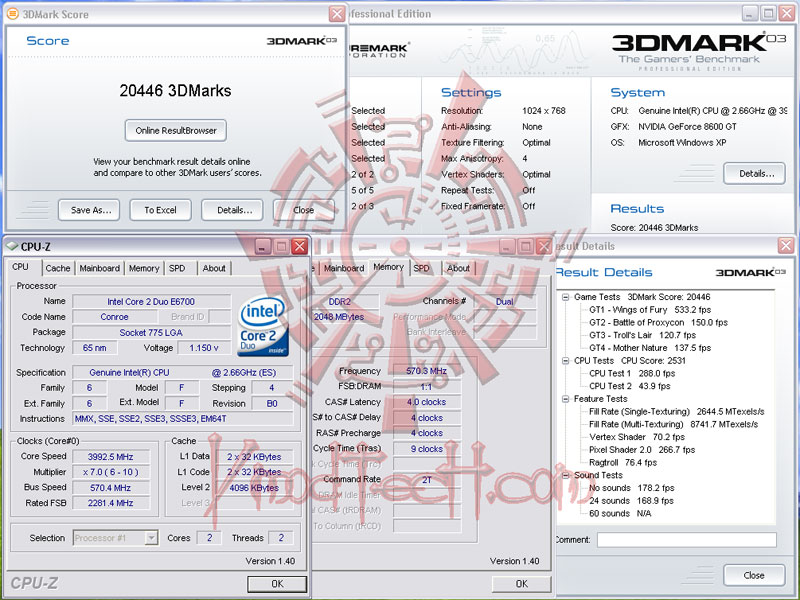Select Mainboard tab in rear CPU-Z window

tap(344, 268)
